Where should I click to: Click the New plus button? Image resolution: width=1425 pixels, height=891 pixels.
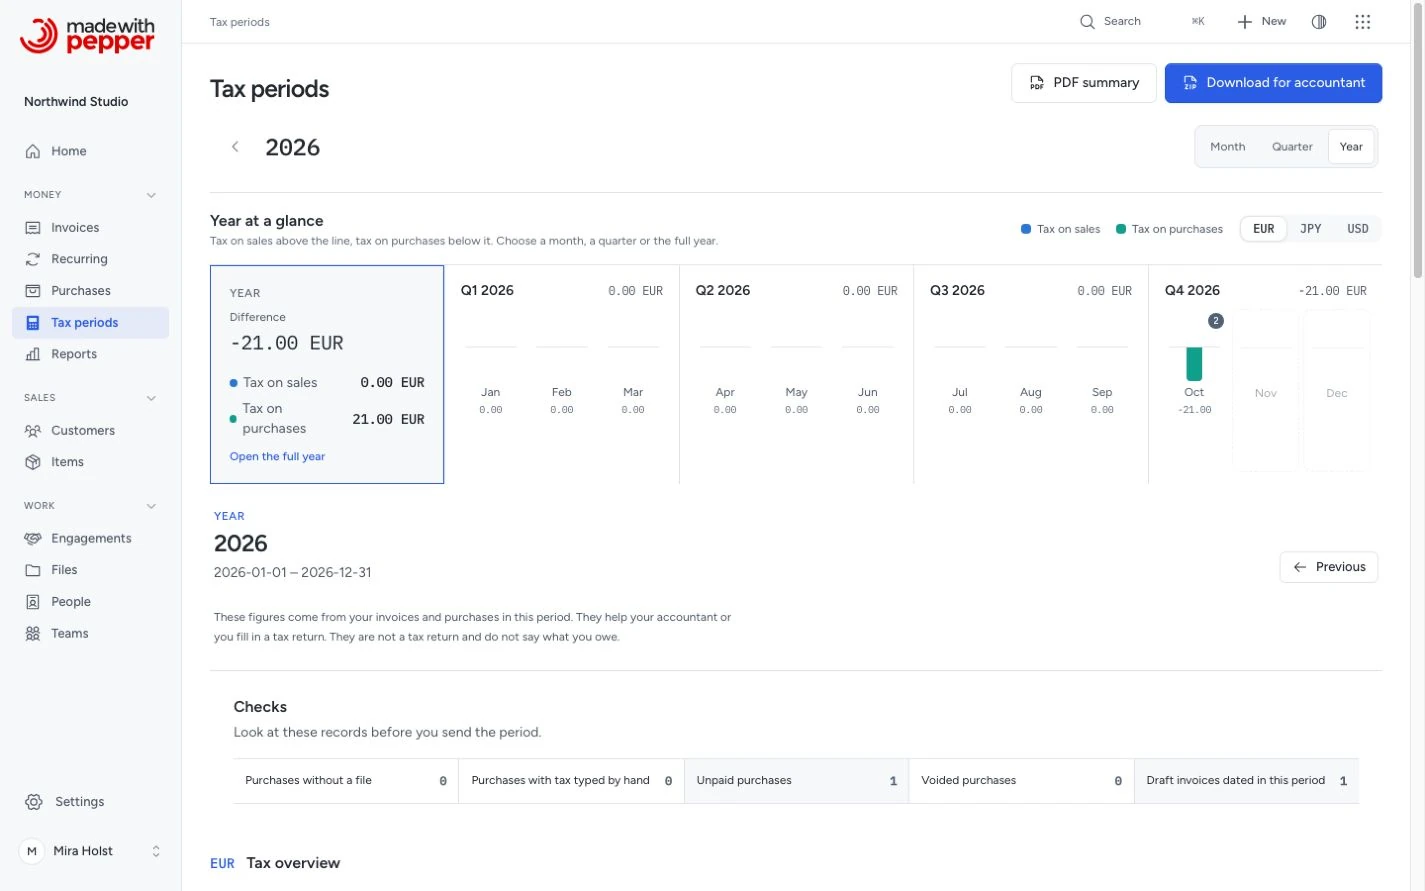coord(1262,22)
